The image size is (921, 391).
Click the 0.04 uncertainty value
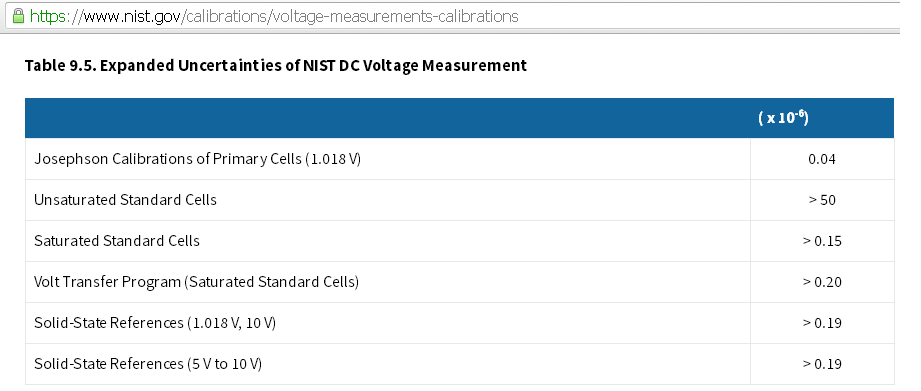coord(822,159)
